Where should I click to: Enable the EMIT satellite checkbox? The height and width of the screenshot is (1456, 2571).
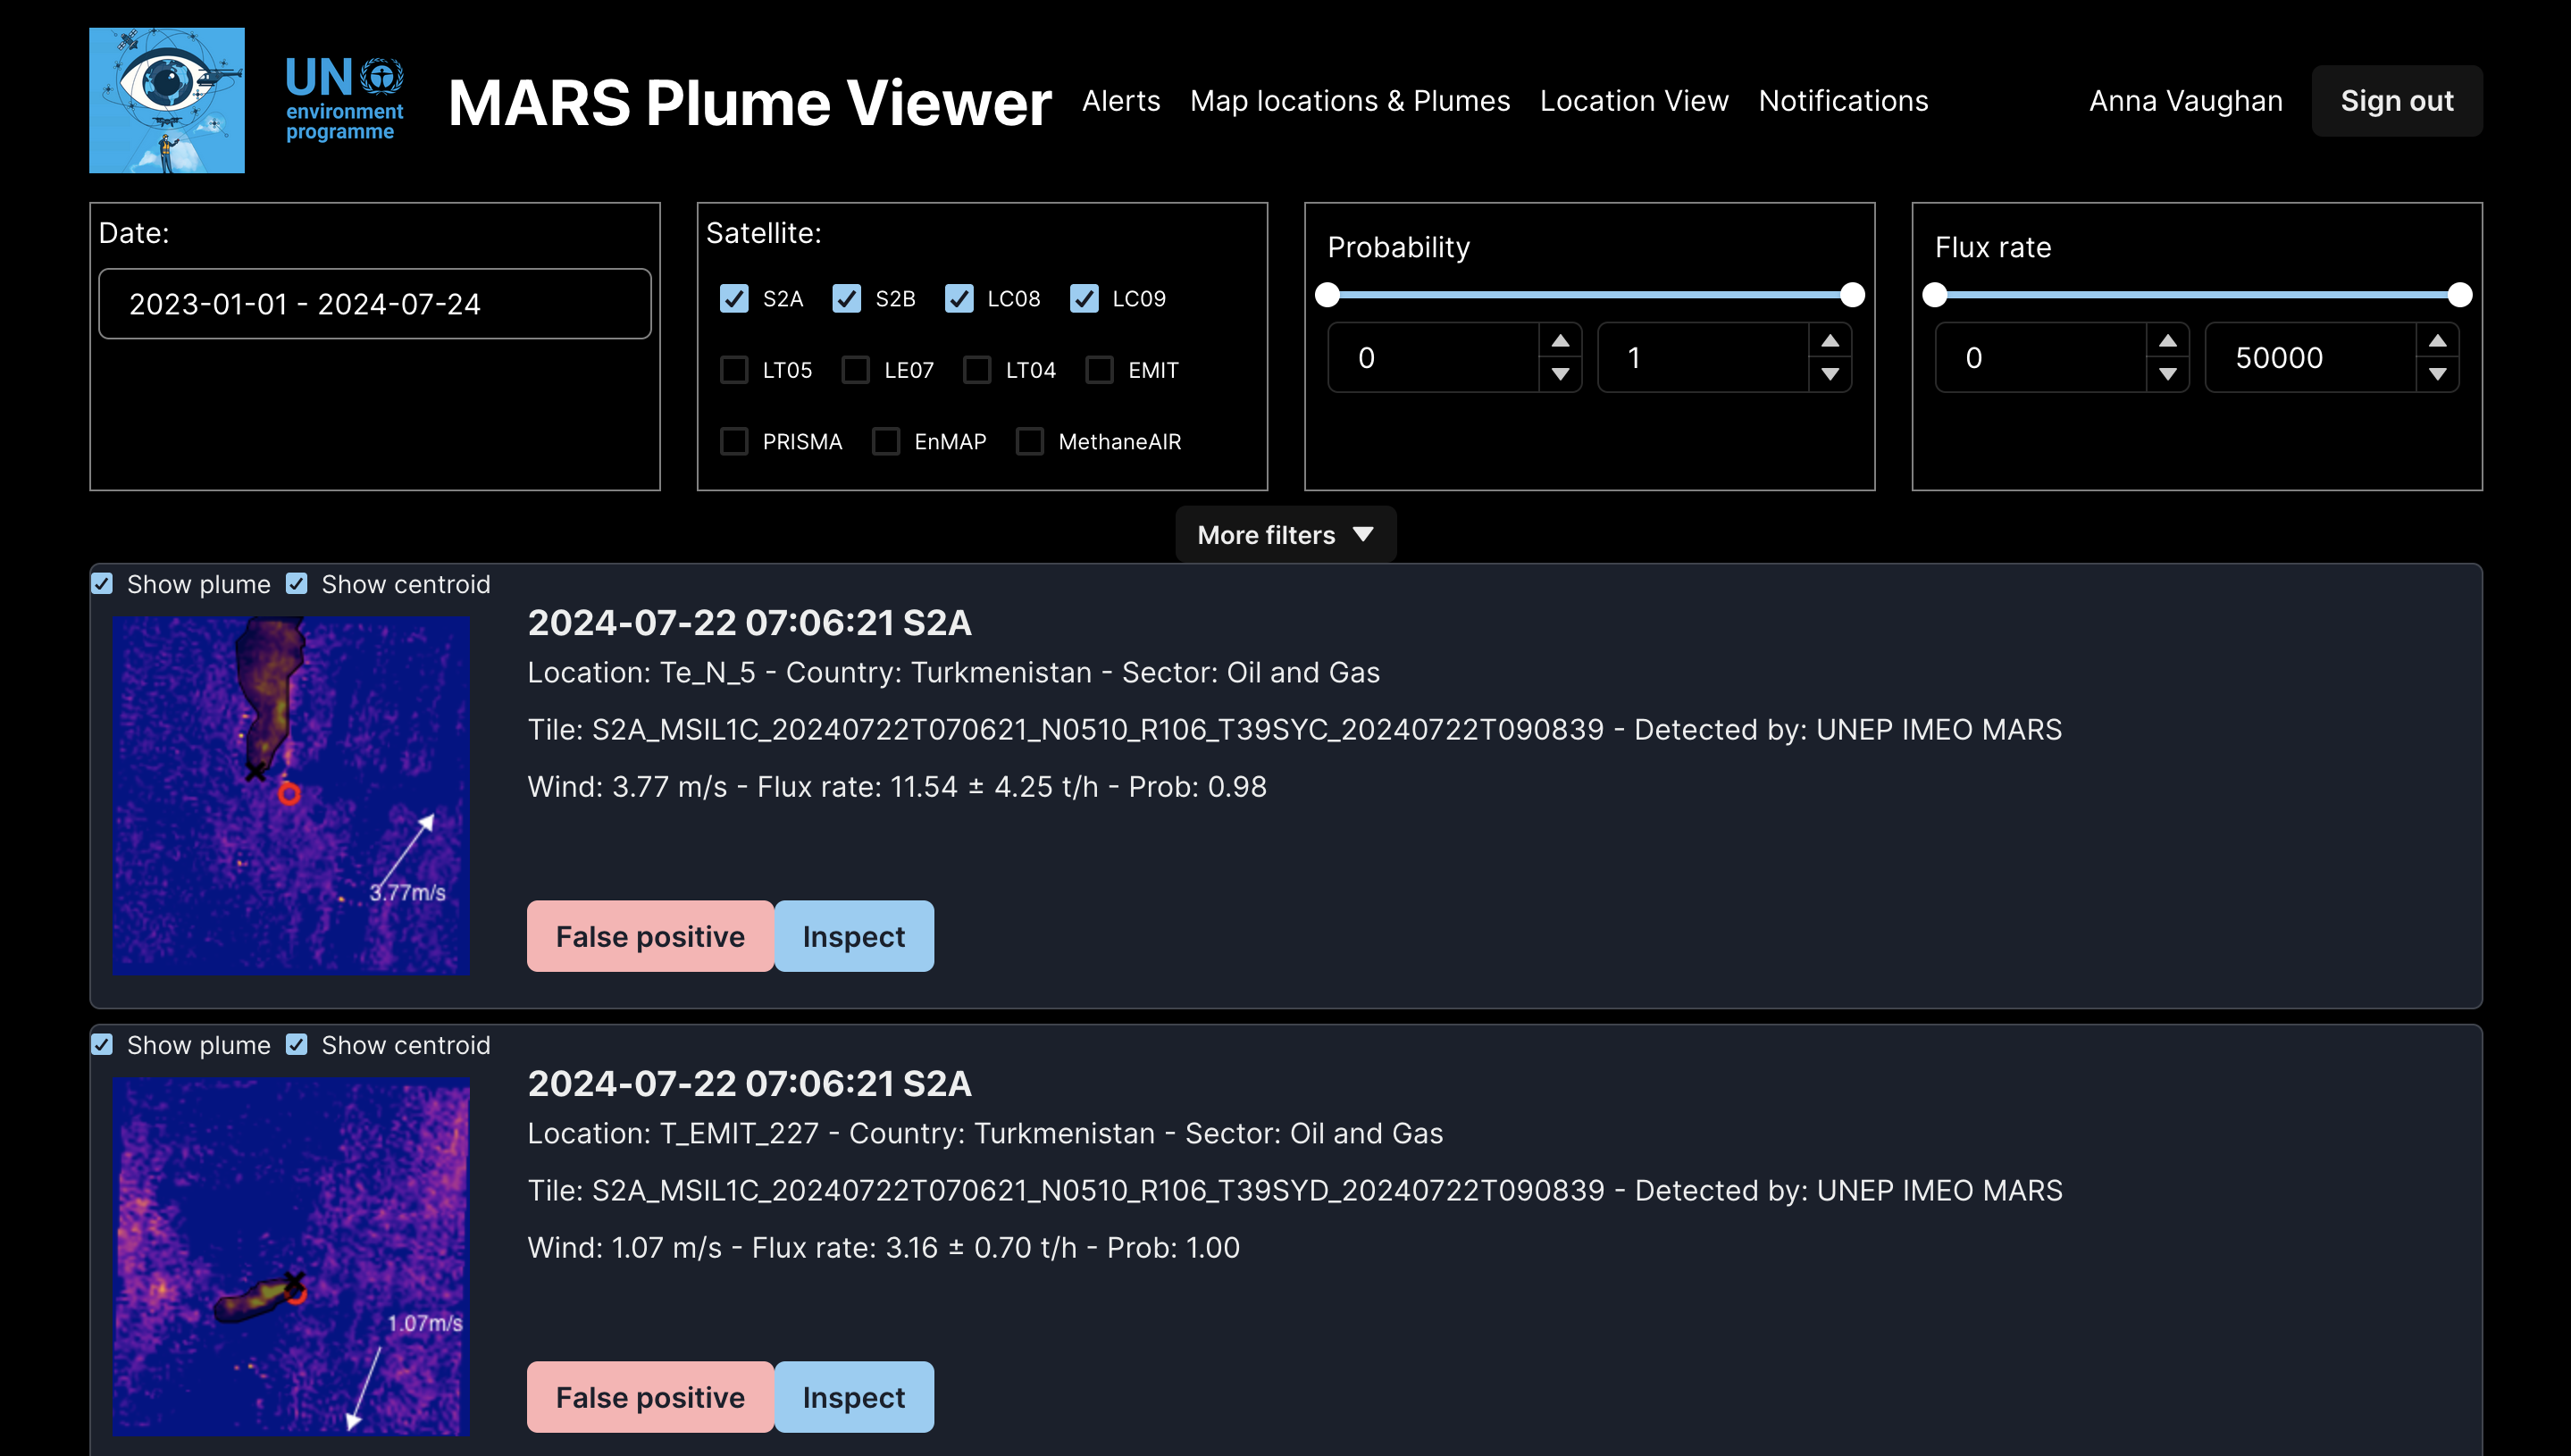pyautogui.click(x=1099, y=370)
